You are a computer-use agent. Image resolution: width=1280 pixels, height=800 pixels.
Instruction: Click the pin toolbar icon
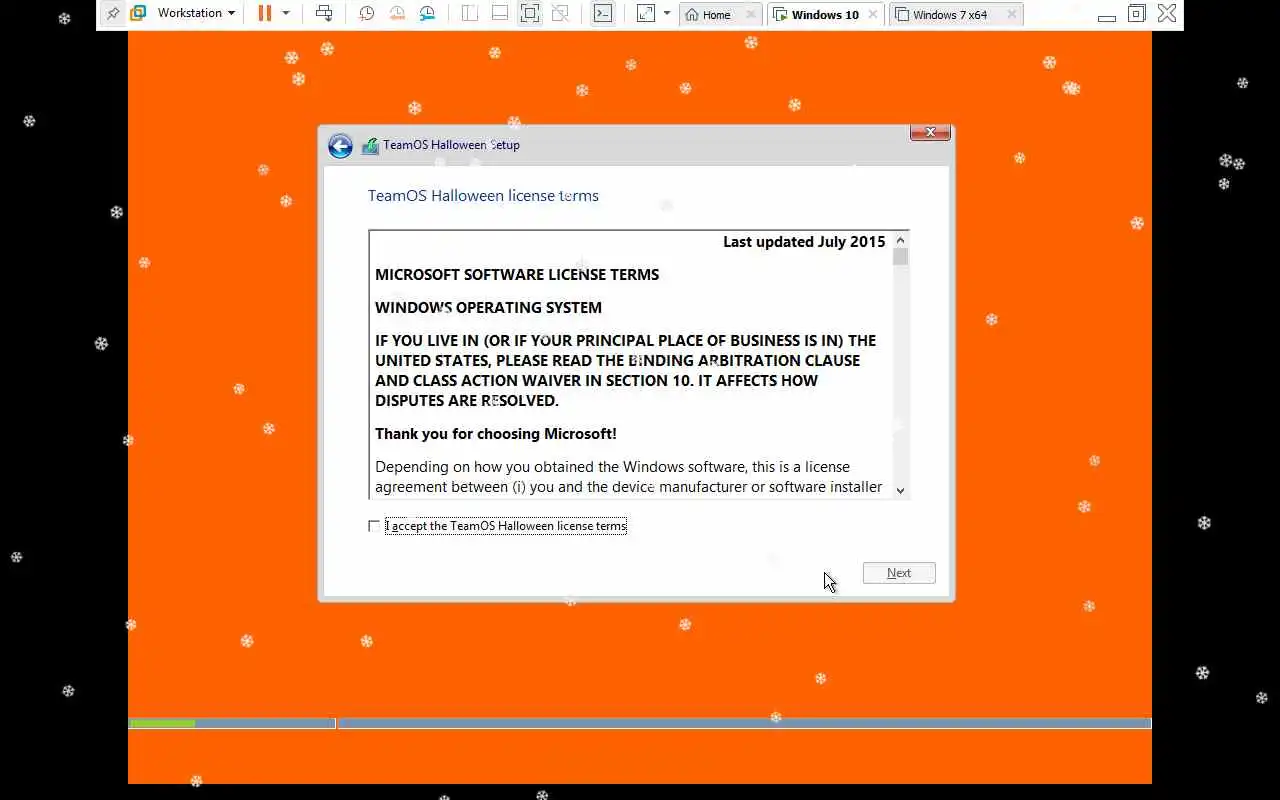[x=113, y=14]
